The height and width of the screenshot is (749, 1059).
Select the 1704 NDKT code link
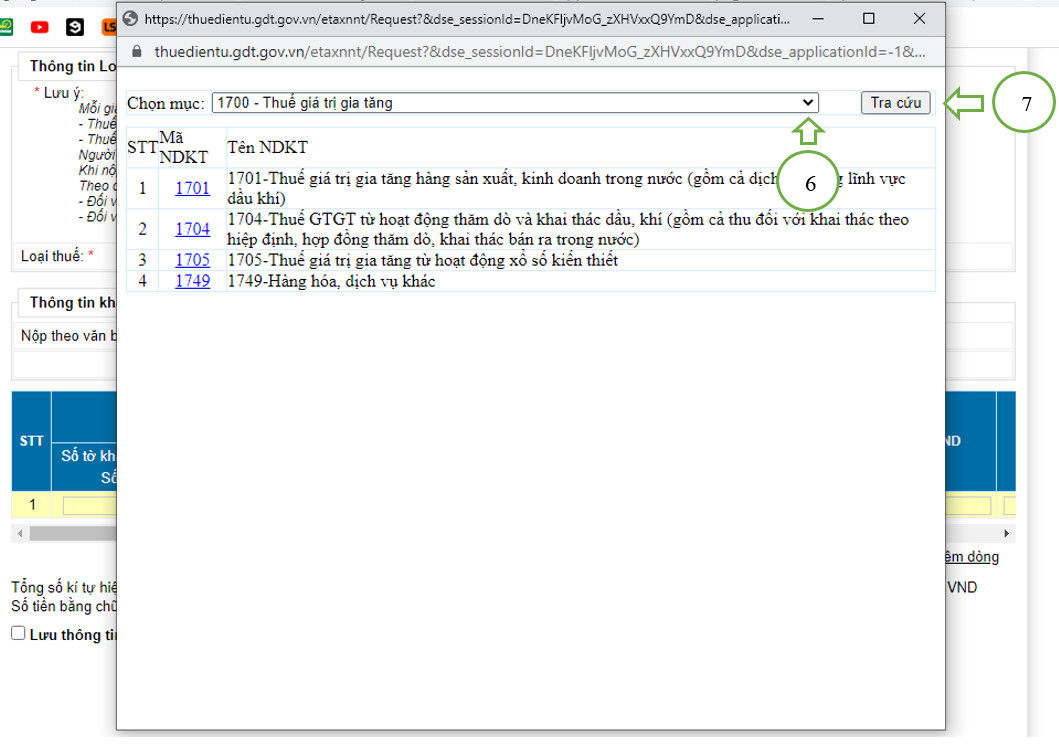(192, 230)
